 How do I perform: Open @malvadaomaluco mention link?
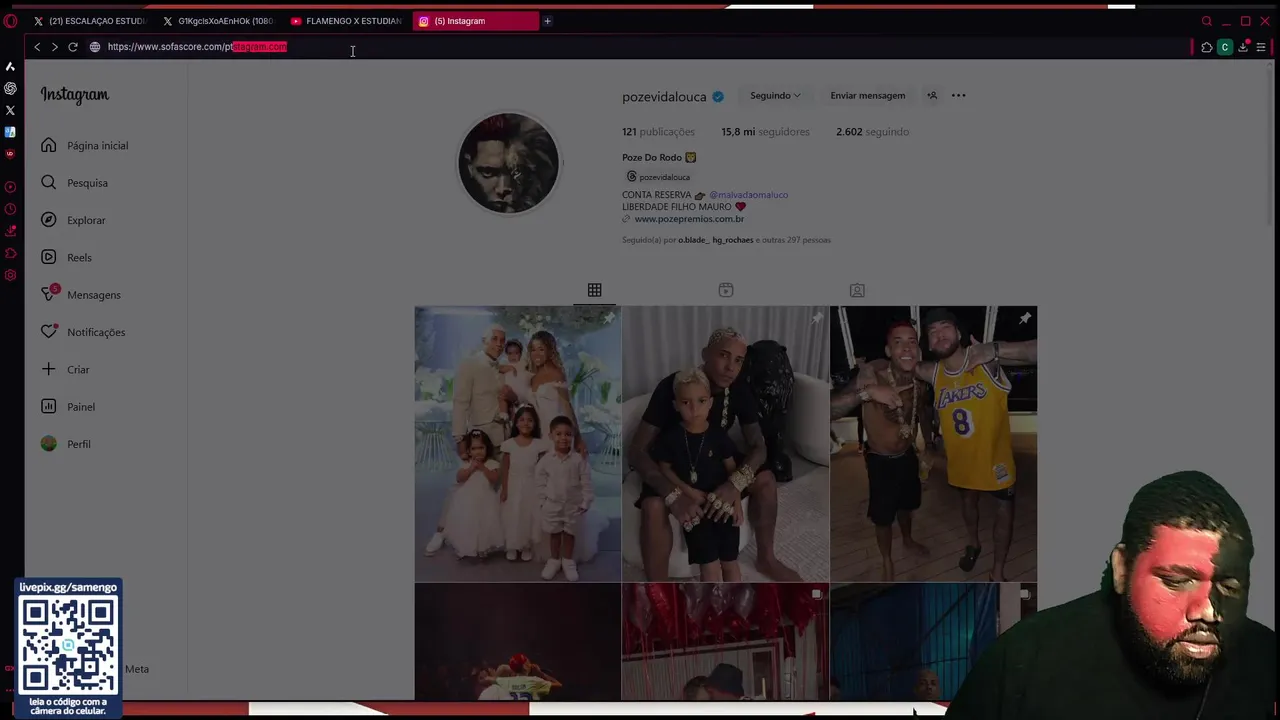[x=749, y=195]
